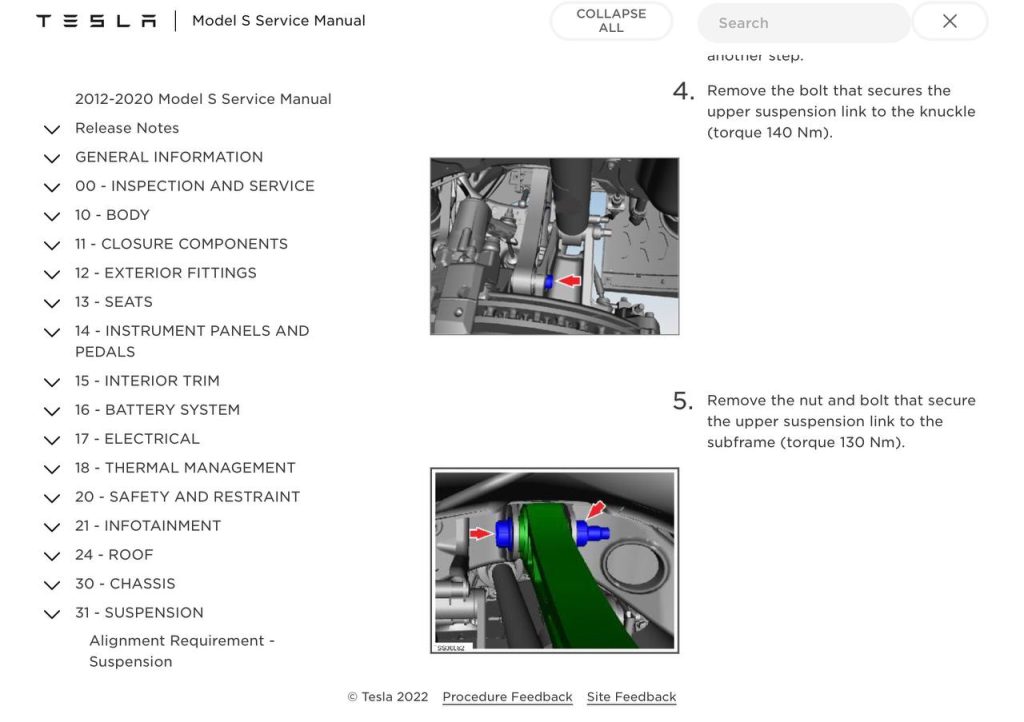Screen dimensions: 1024x722
Task: Open the step 5 subframe bolt illustration
Action: pos(554,560)
